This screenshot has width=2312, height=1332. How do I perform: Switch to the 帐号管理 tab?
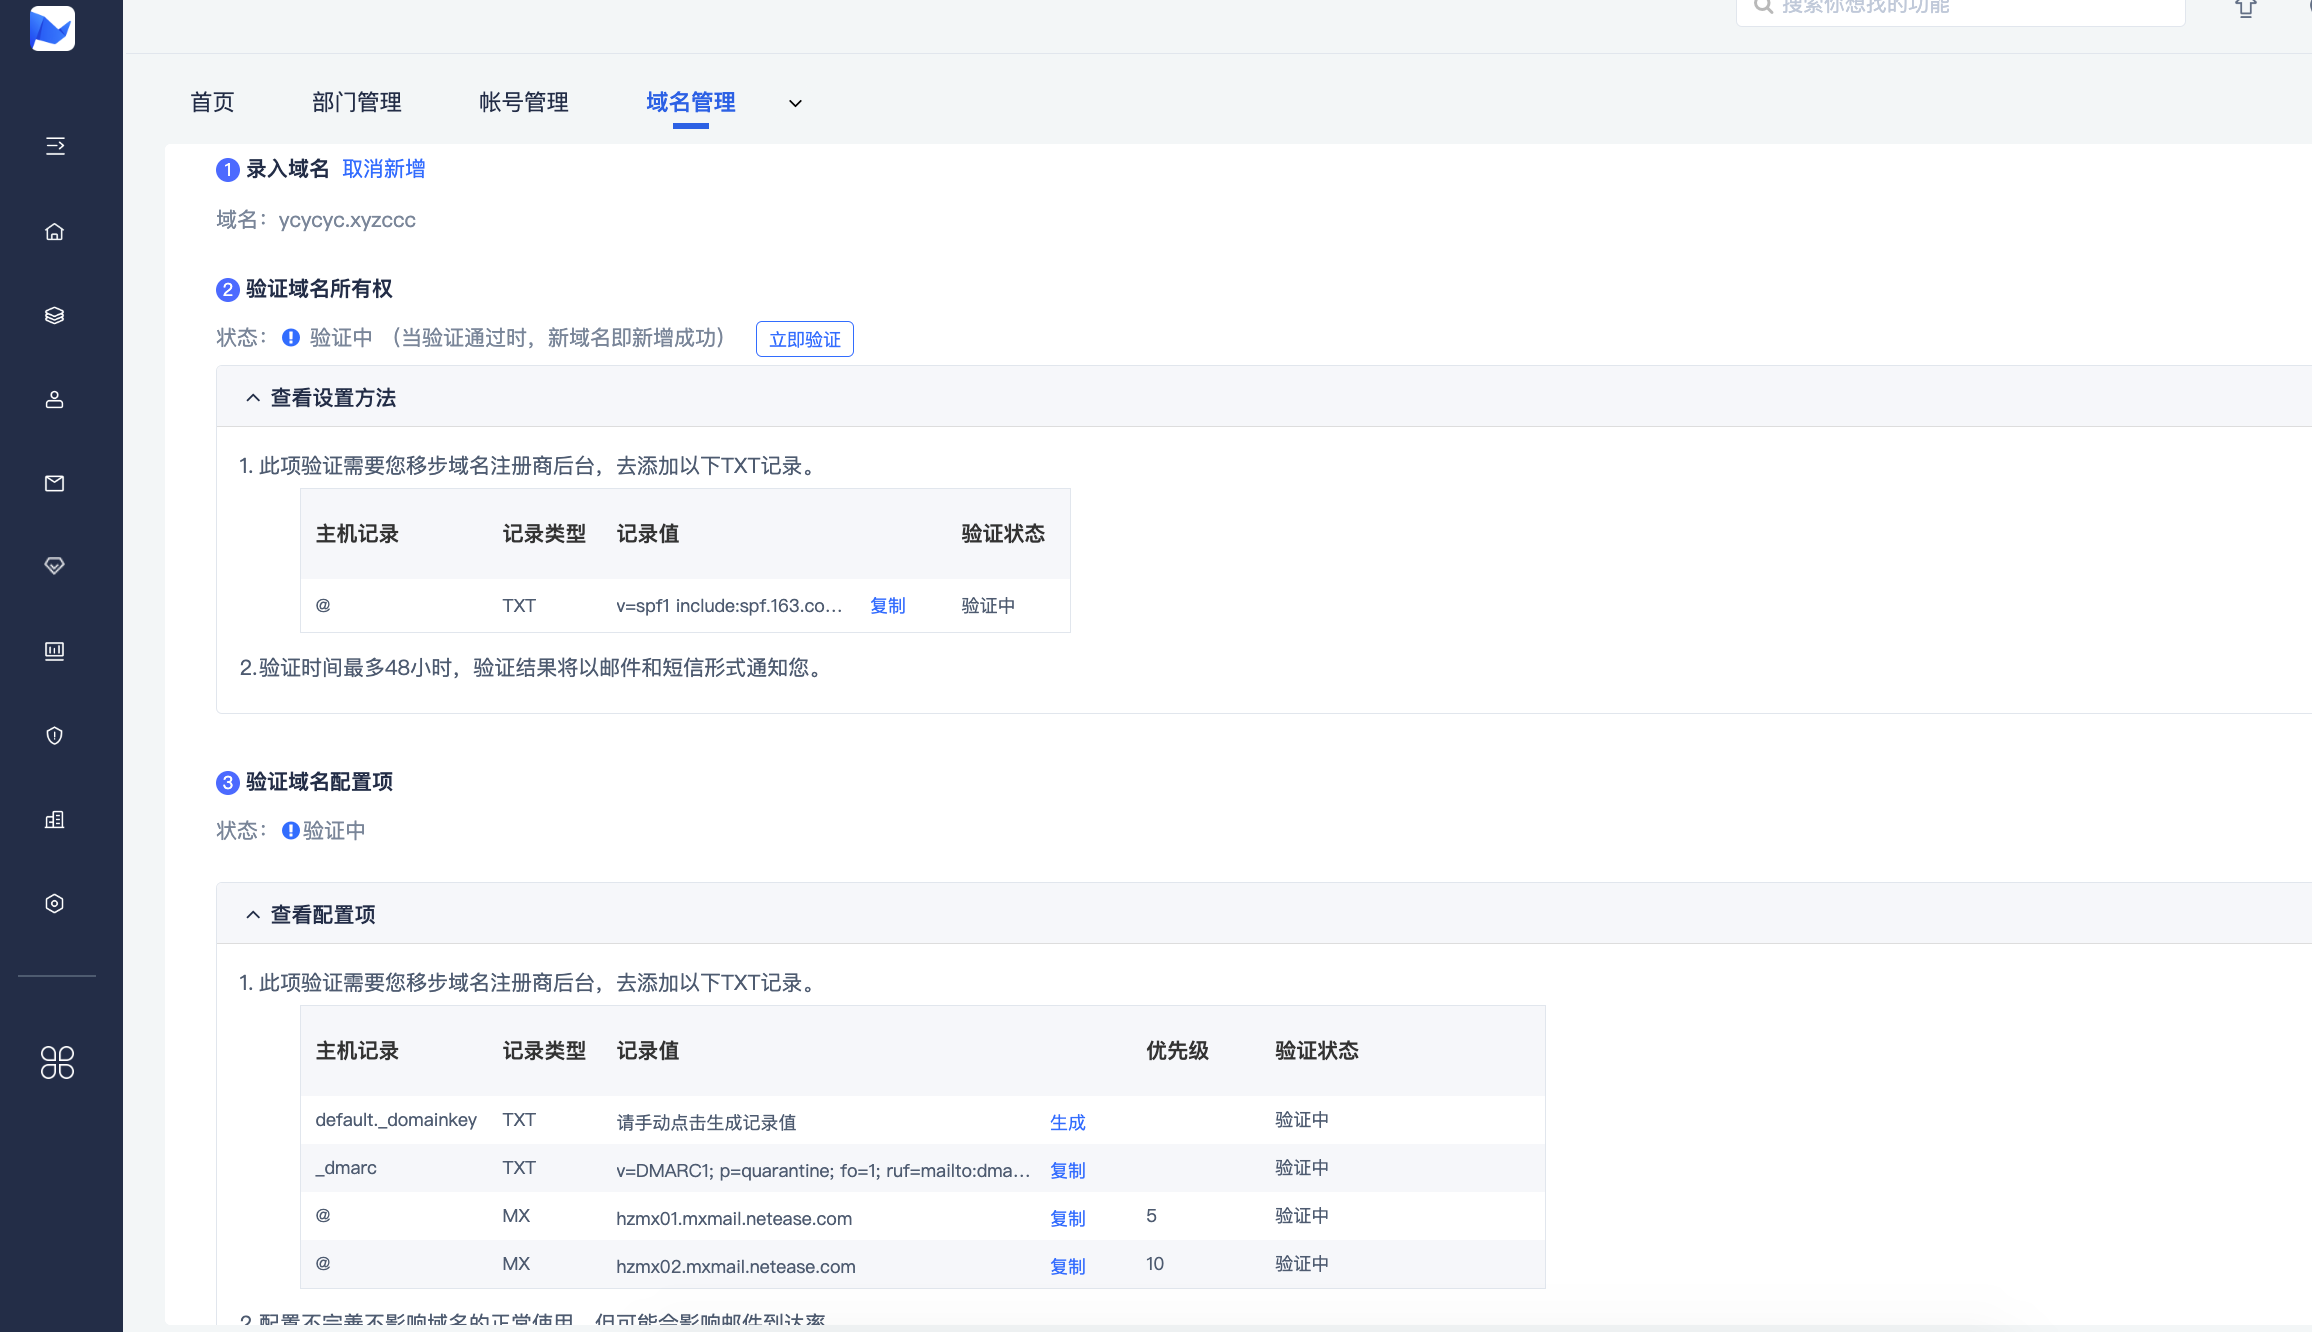click(523, 102)
